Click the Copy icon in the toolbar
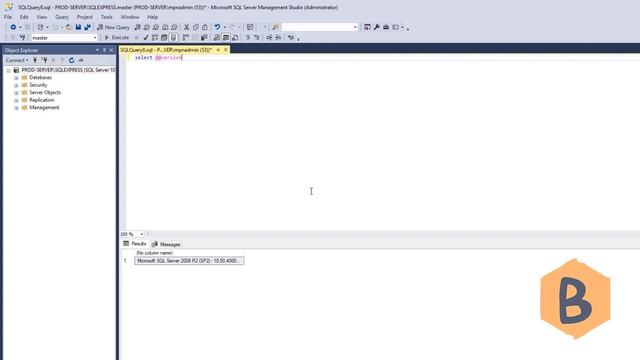The height and width of the screenshot is (360, 640). pyautogui.click(x=196, y=27)
